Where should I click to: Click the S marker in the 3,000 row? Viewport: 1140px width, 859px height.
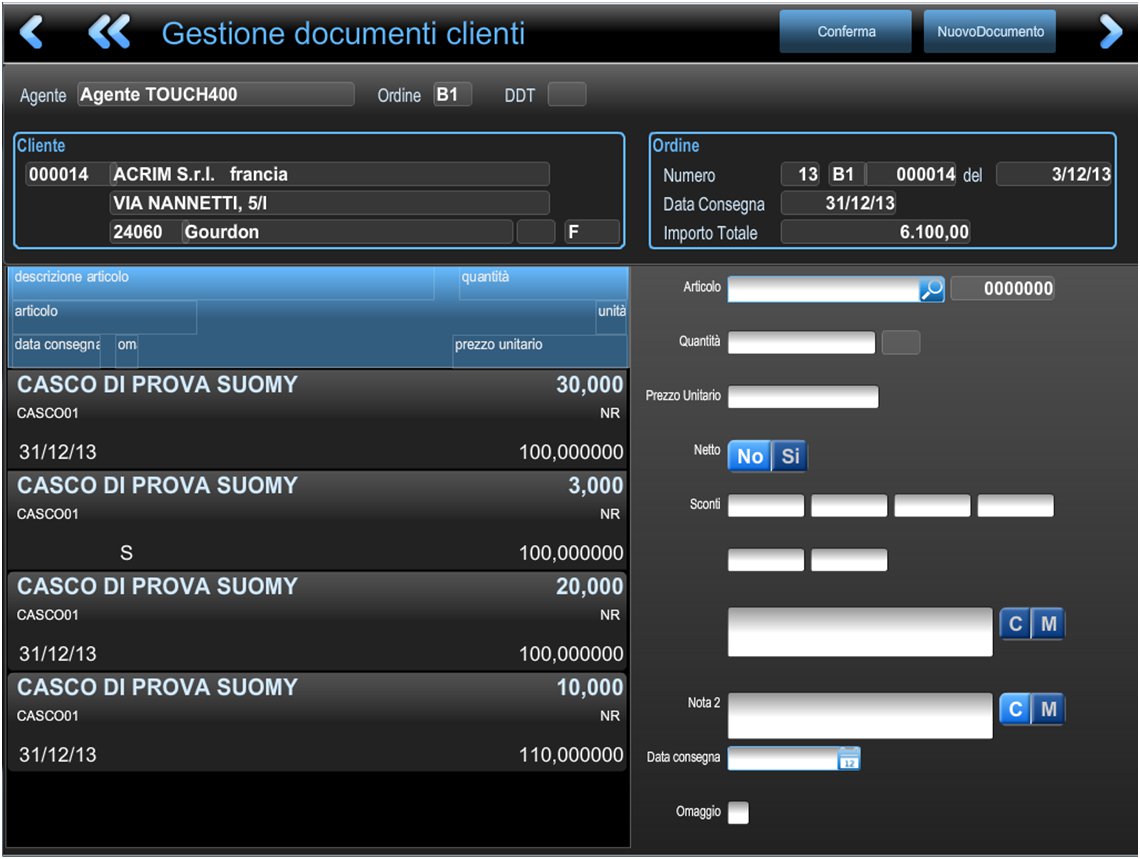pyautogui.click(x=127, y=553)
